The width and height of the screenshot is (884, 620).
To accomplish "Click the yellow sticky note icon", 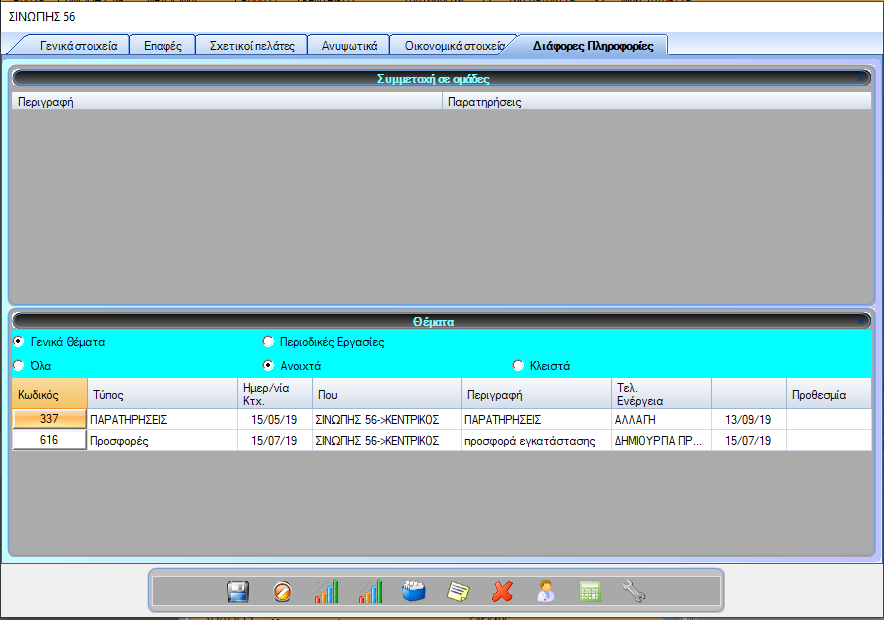I will point(458,591).
